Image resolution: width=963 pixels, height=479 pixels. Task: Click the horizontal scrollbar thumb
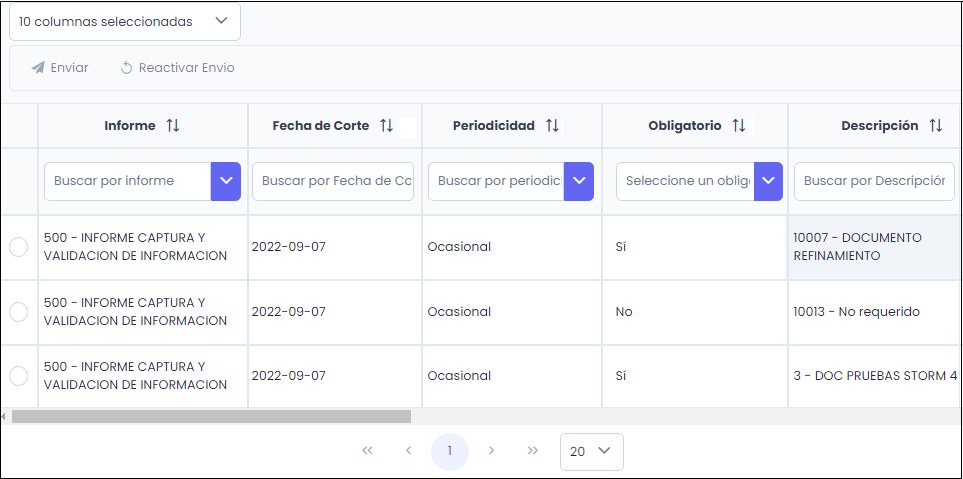(x=210, y=416)
